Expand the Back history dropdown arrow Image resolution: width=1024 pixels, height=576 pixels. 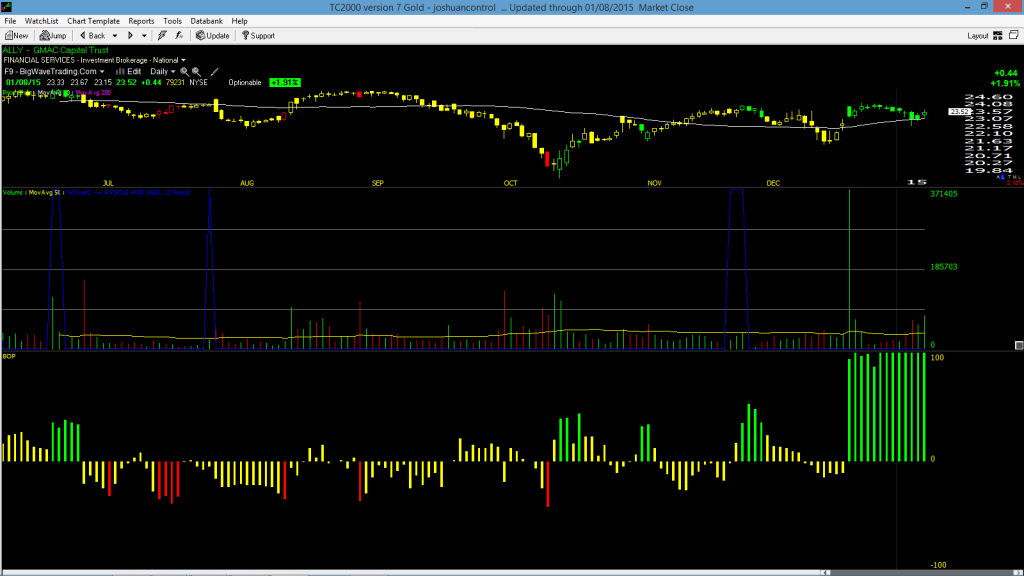pos(115,36)
